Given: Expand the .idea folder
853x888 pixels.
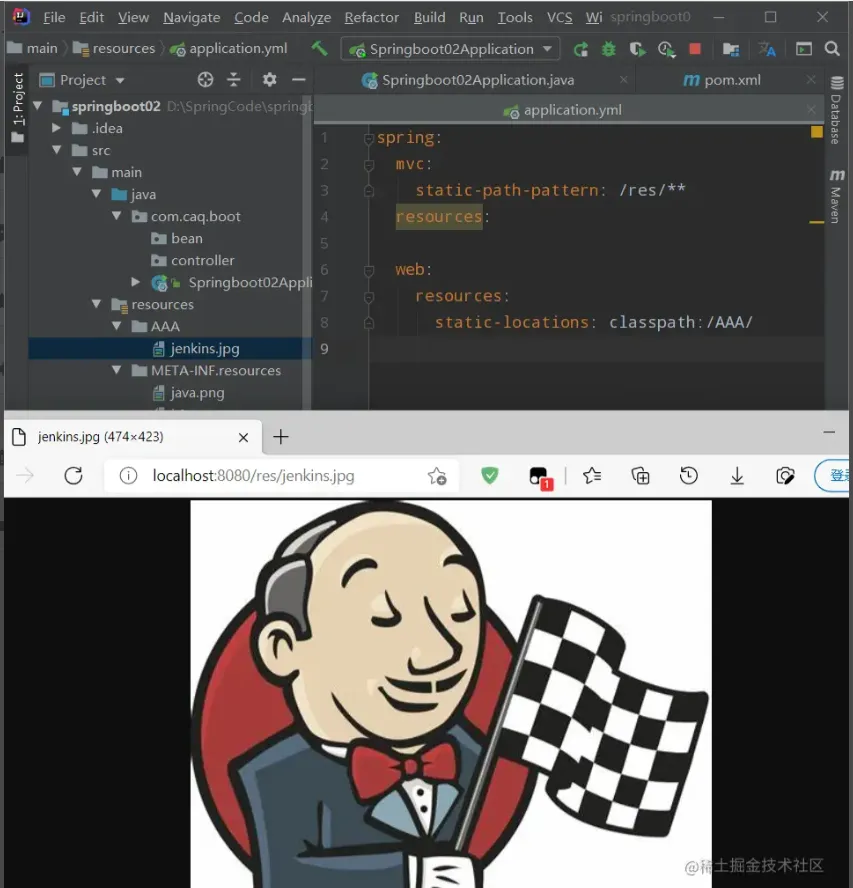Looking at the screenshot, I should 56,128.
